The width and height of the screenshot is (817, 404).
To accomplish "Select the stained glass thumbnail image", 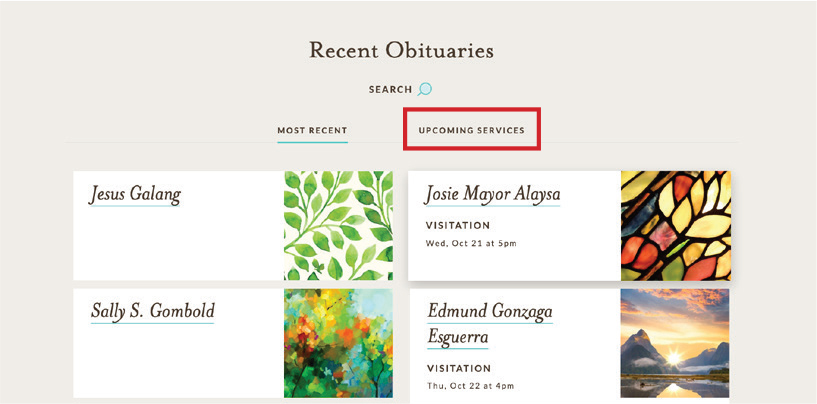I will pos(675,225).
